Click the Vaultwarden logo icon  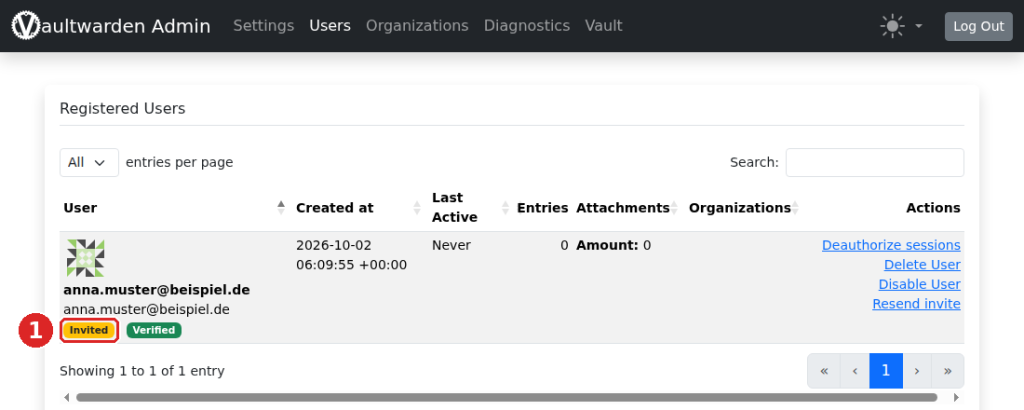[x=25, y=26]
